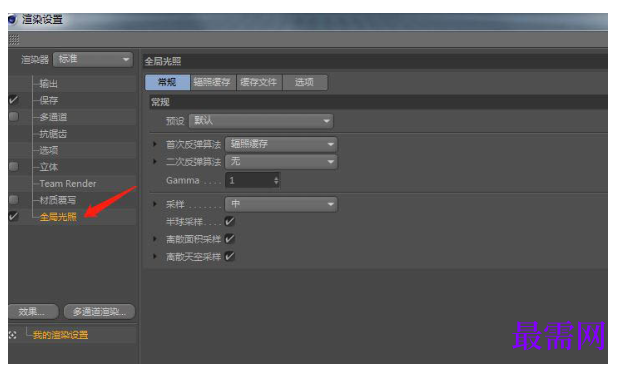Toggle the 保存 checkbox

pos(13,100)
